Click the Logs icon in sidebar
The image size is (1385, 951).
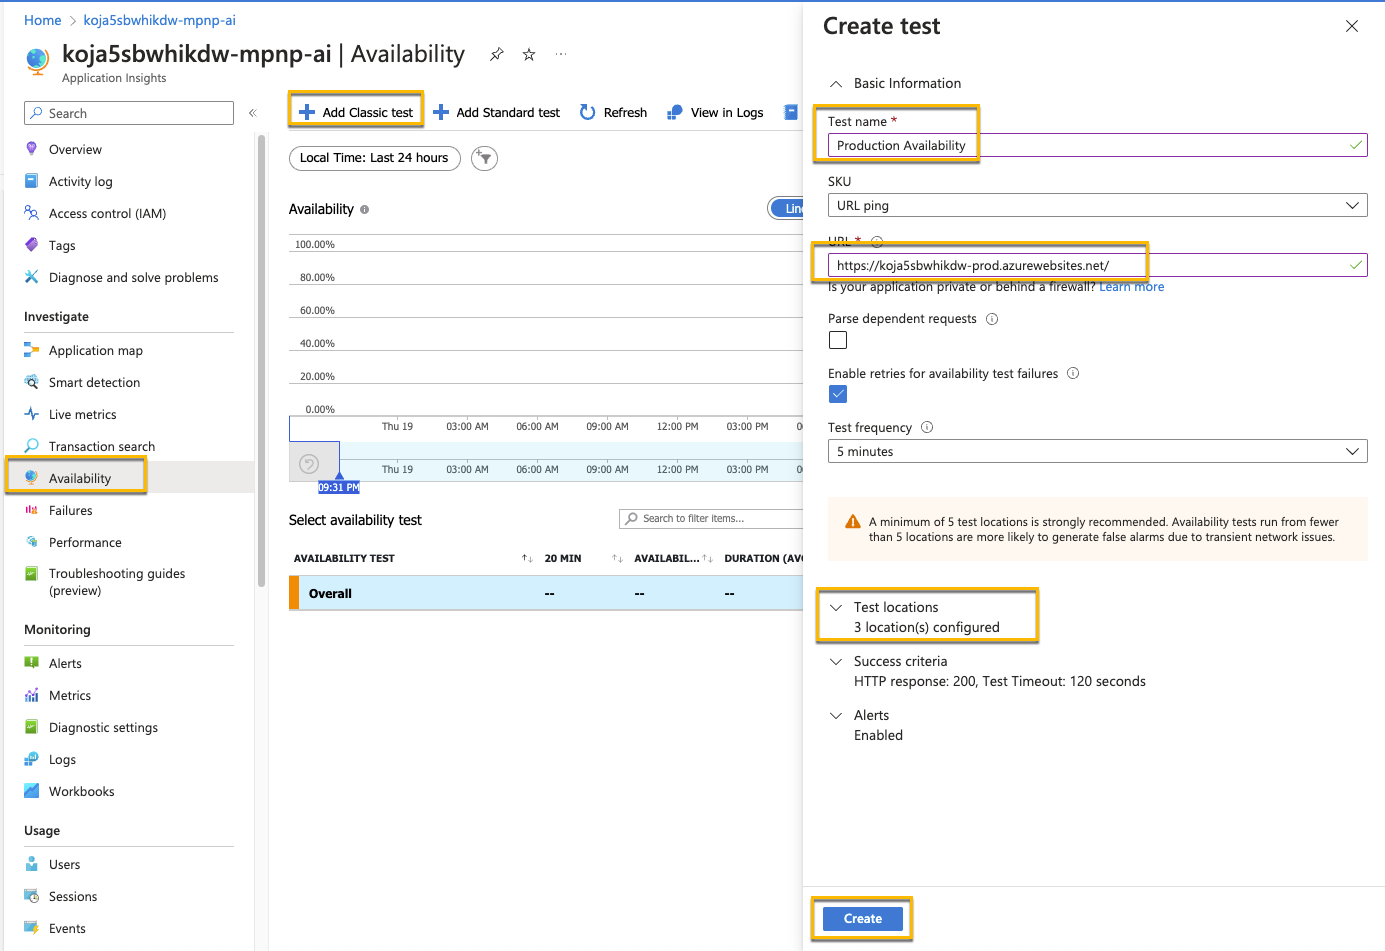tap(32, 759)
